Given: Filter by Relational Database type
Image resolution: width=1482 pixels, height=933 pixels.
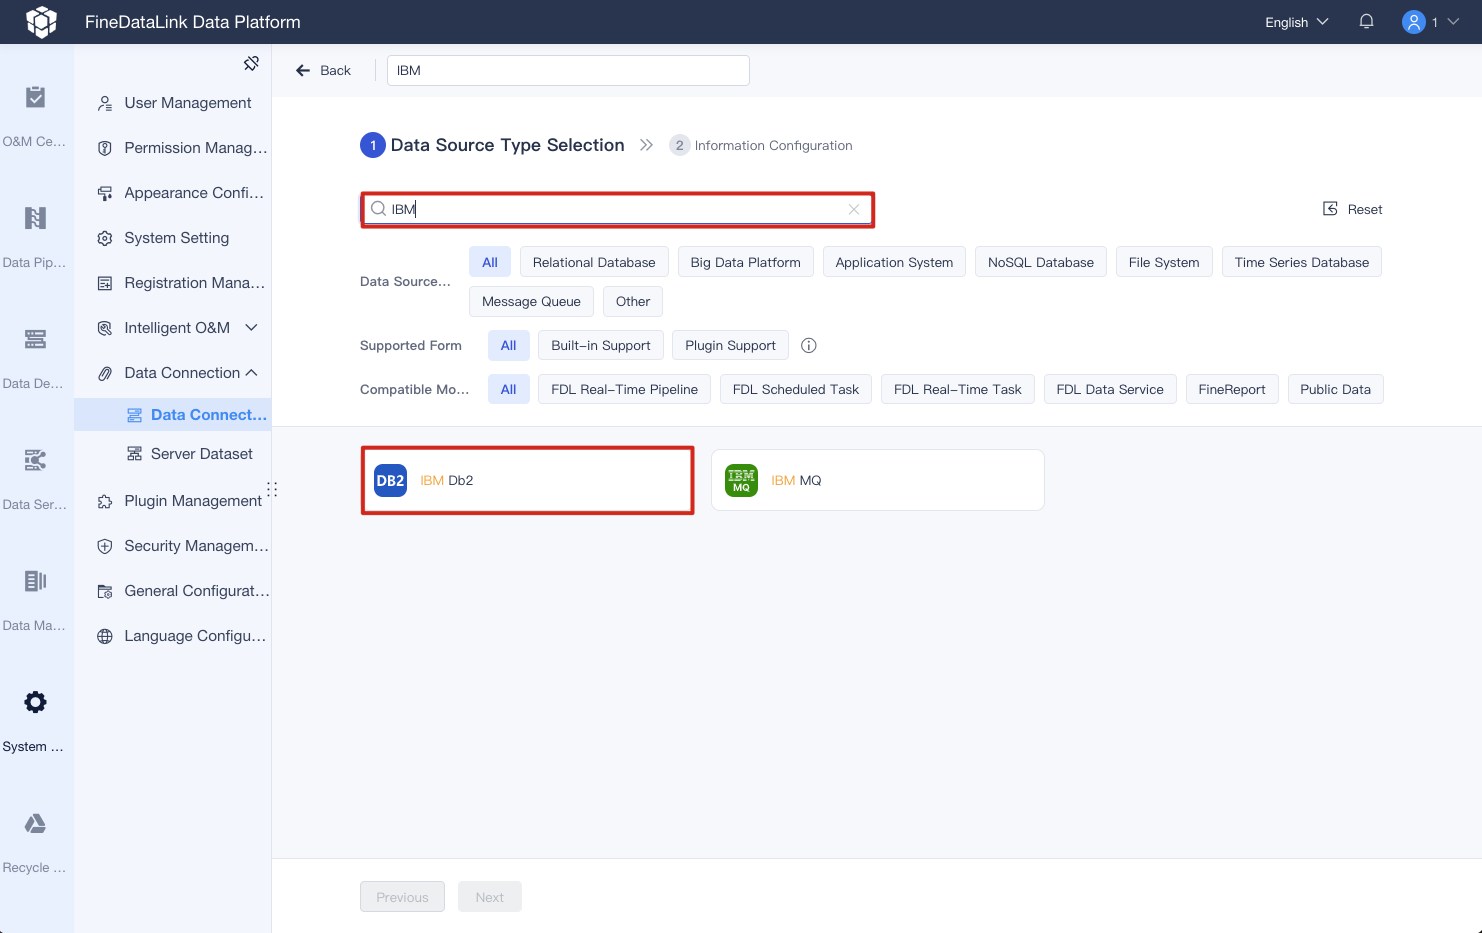Looking at the screenshot, I should 593,261.
